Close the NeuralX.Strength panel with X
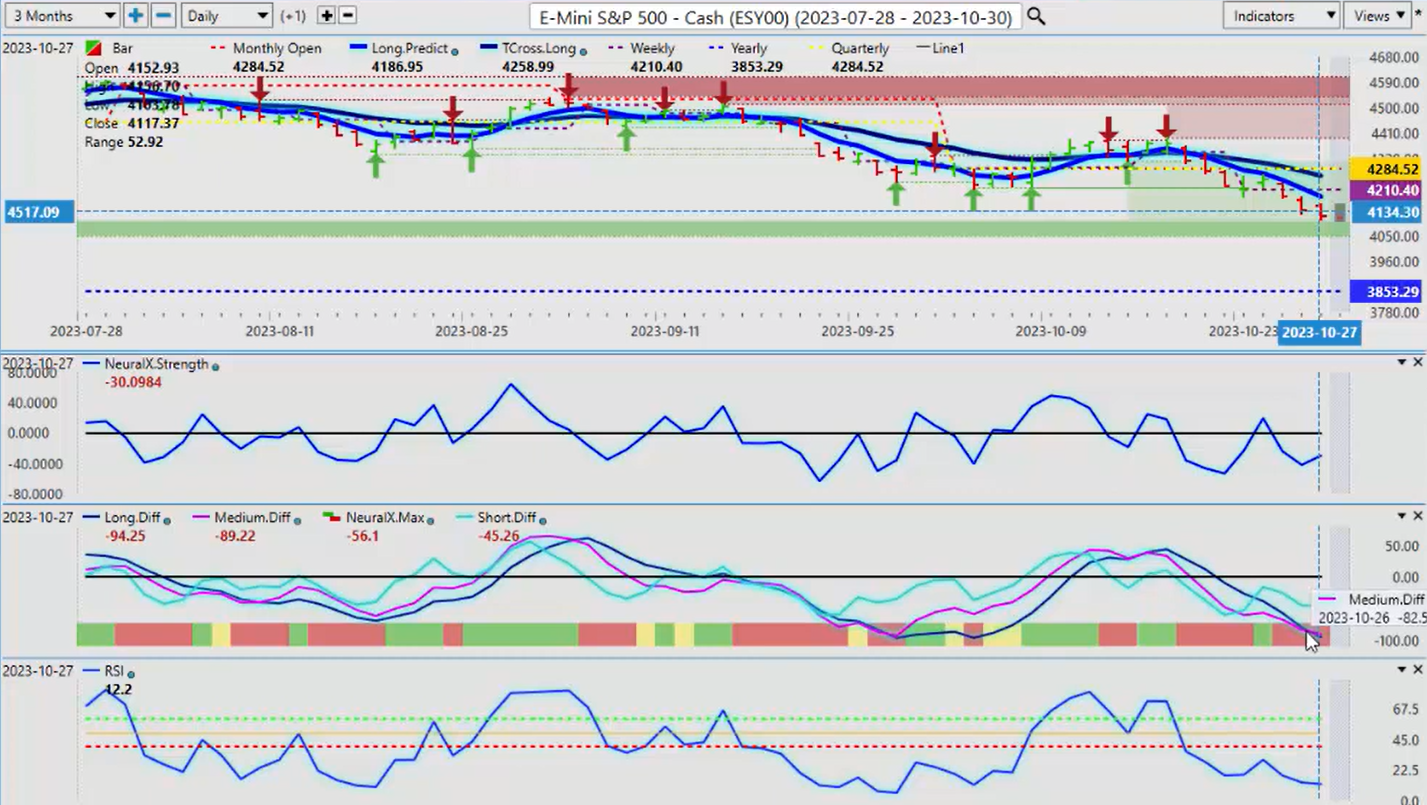1427x805 pixels. [1417, 363]
